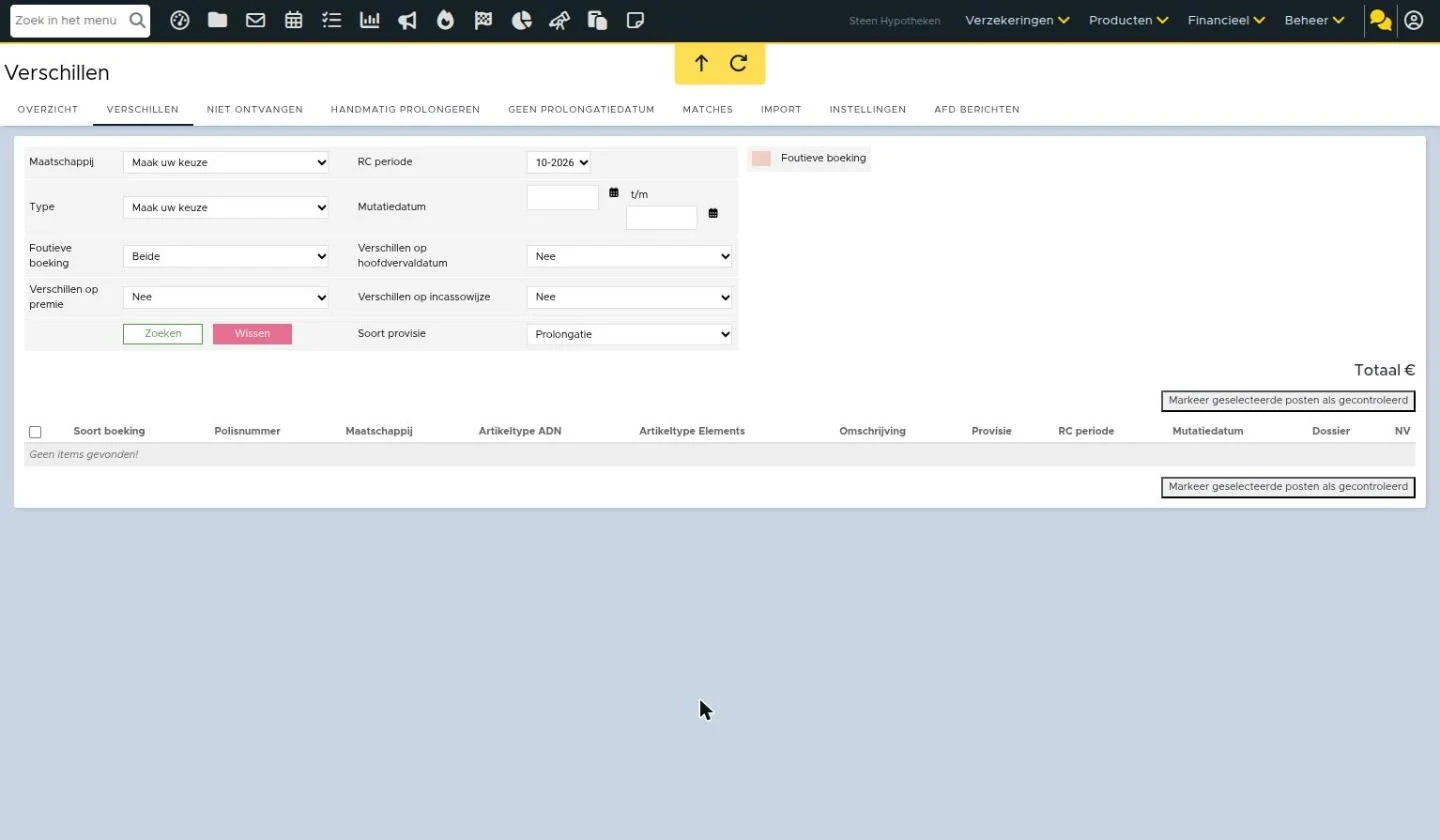Expand the Beheer menu
This screenshot has width=1440, height=840.
coord(1314,20)
